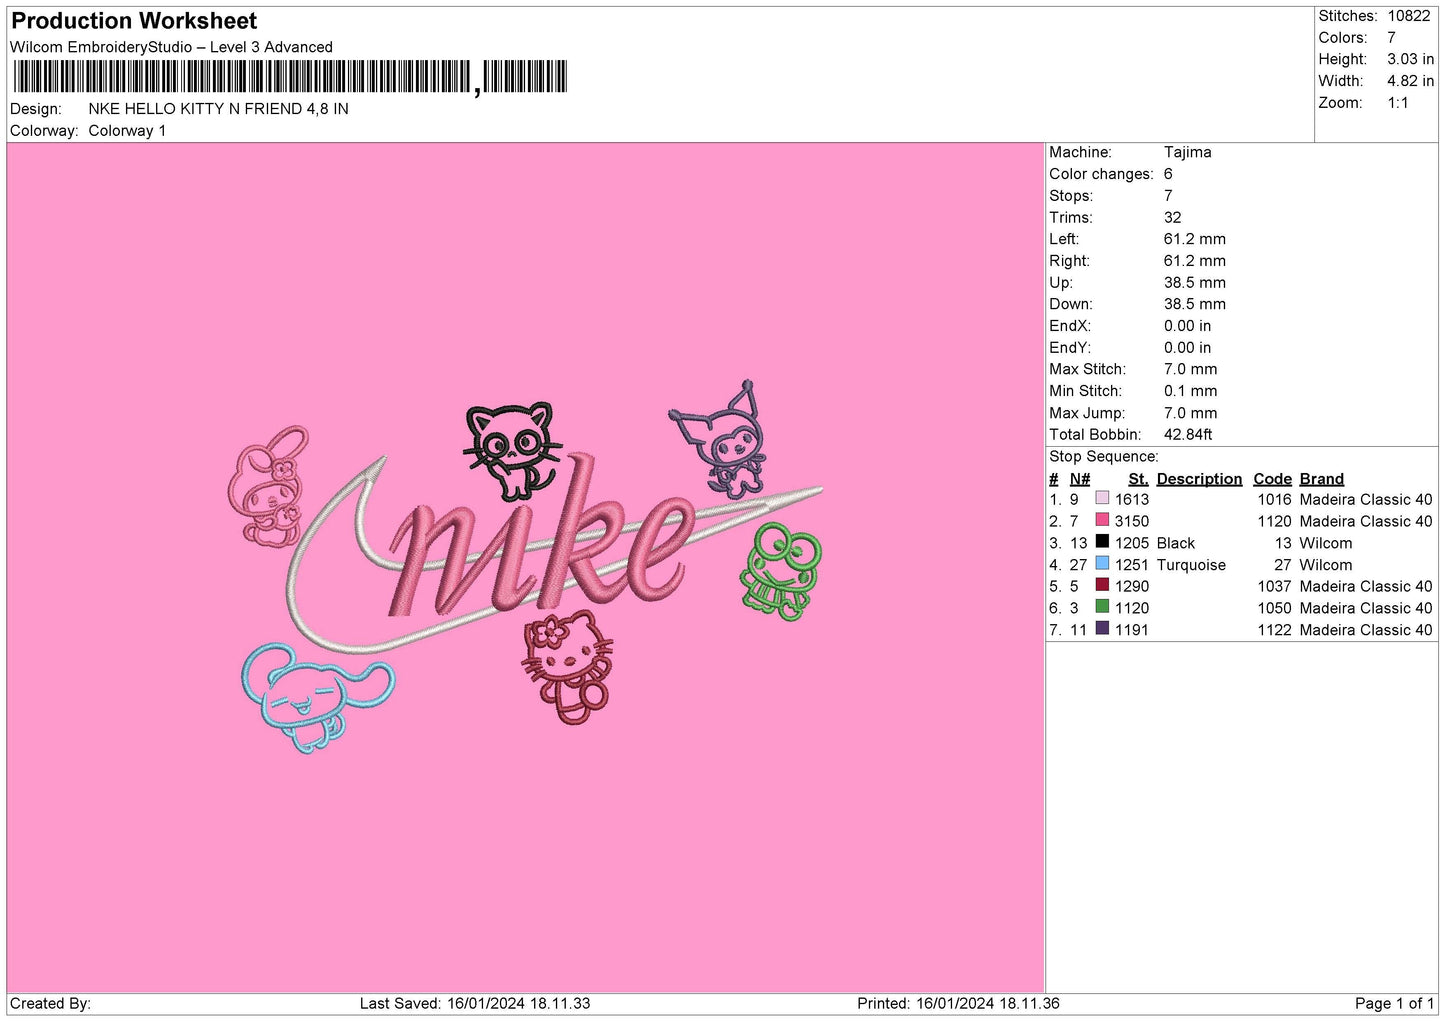Click the hot pink 1120 thread color swatch

1102,520
